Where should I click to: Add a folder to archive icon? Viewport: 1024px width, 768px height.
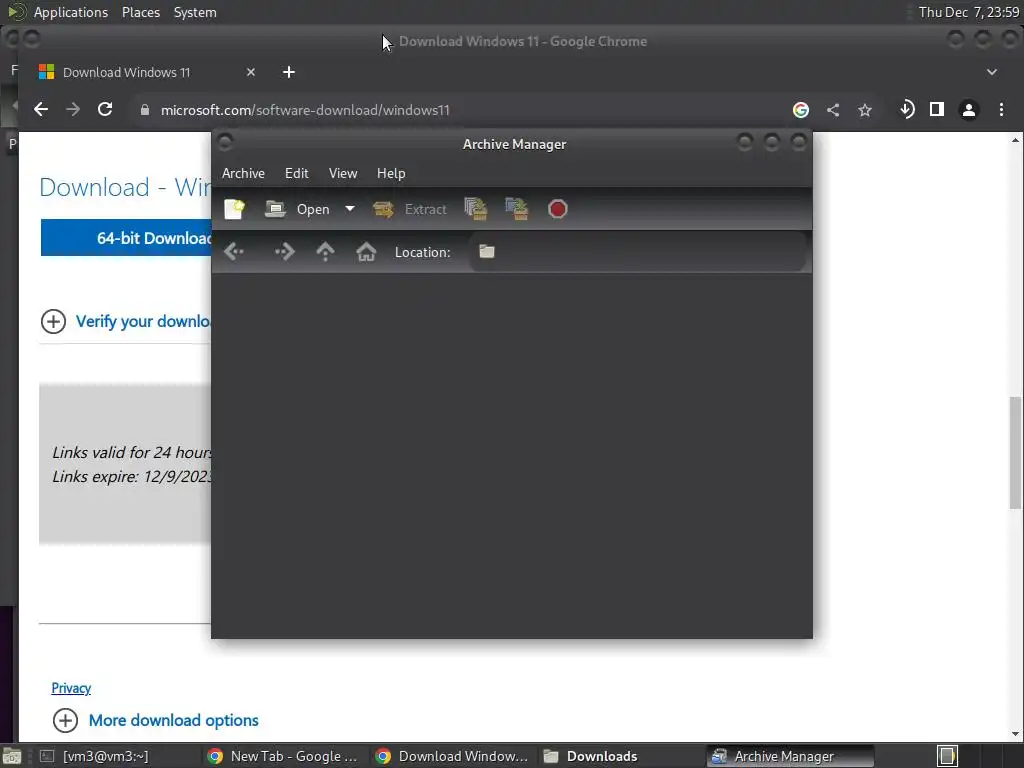(x=517, y=209)
